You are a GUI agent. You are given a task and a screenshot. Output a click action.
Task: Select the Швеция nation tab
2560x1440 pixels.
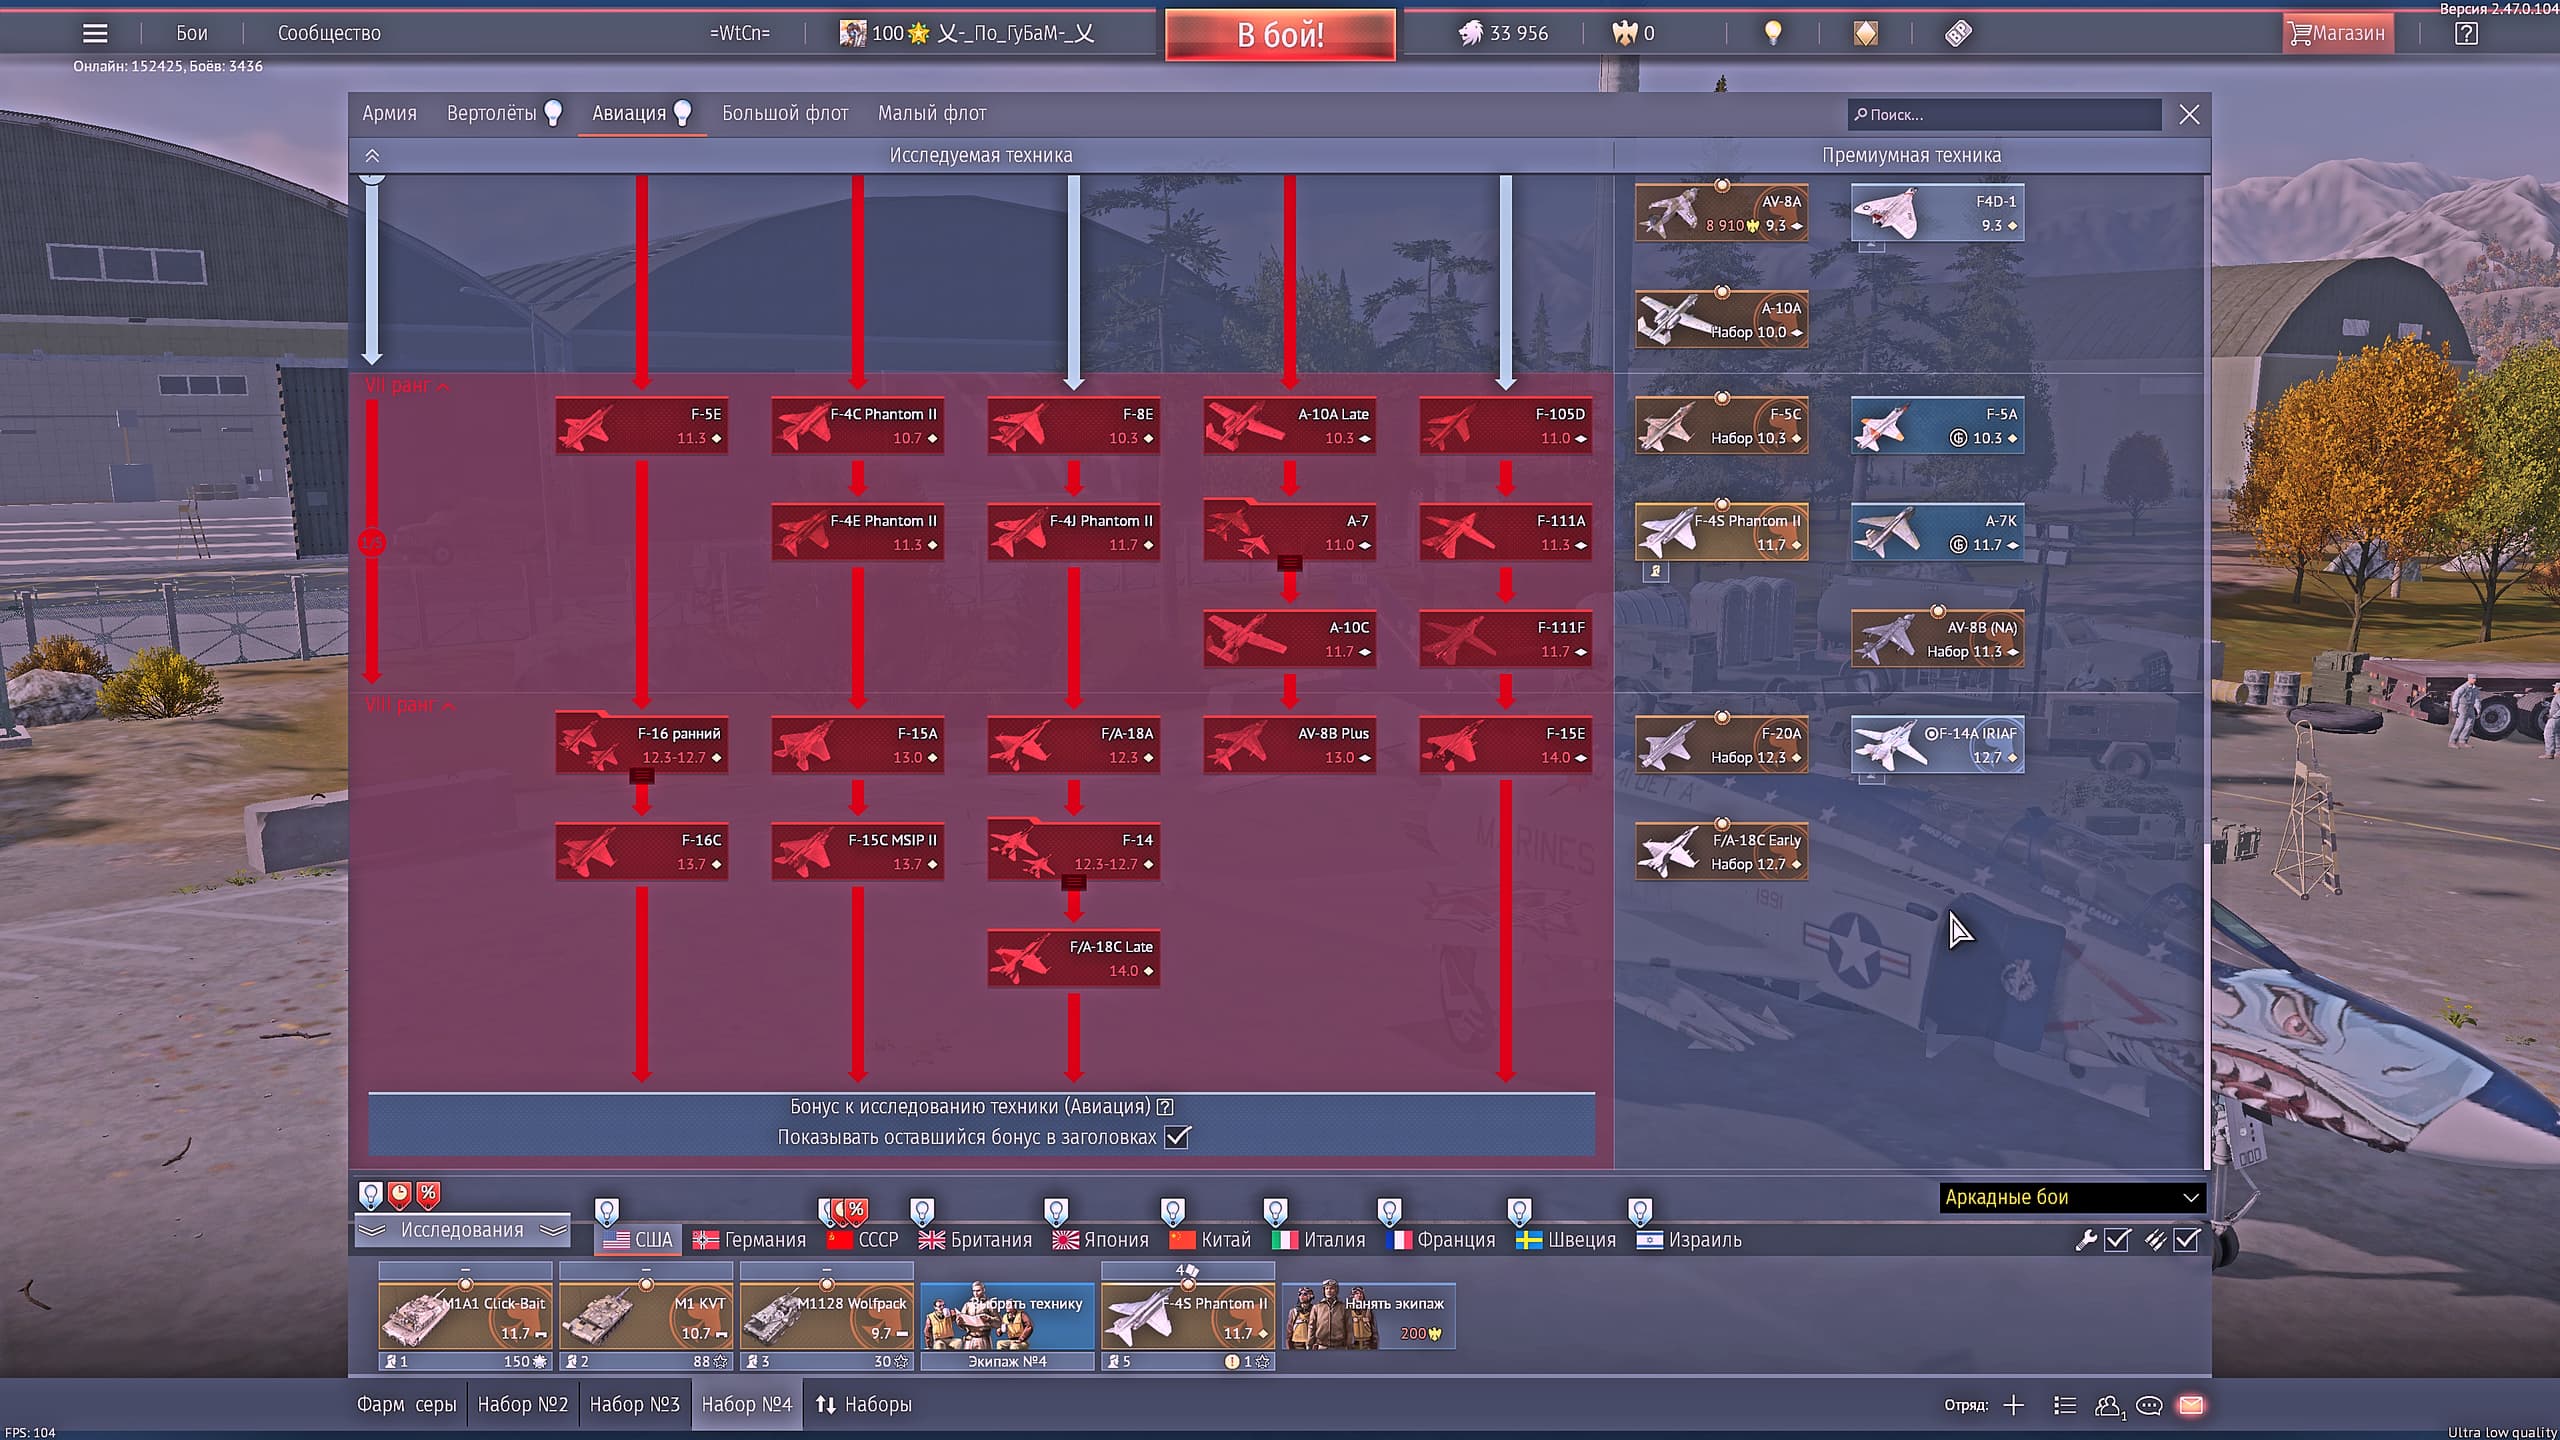pos(1566,1240)
